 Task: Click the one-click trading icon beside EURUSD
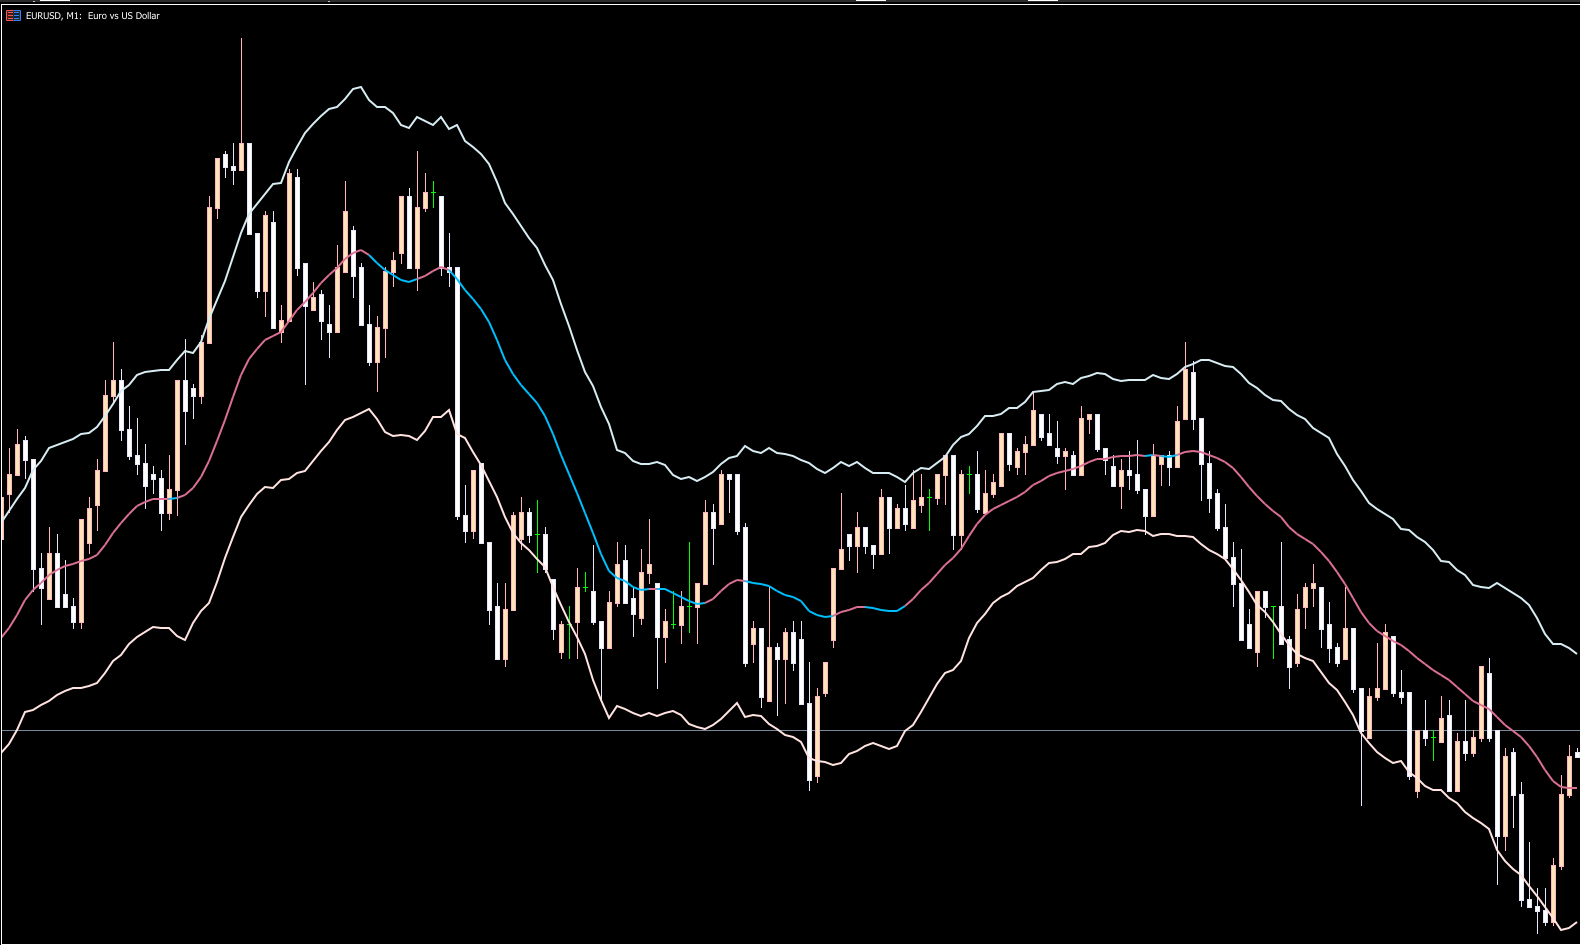click(13, 16)
